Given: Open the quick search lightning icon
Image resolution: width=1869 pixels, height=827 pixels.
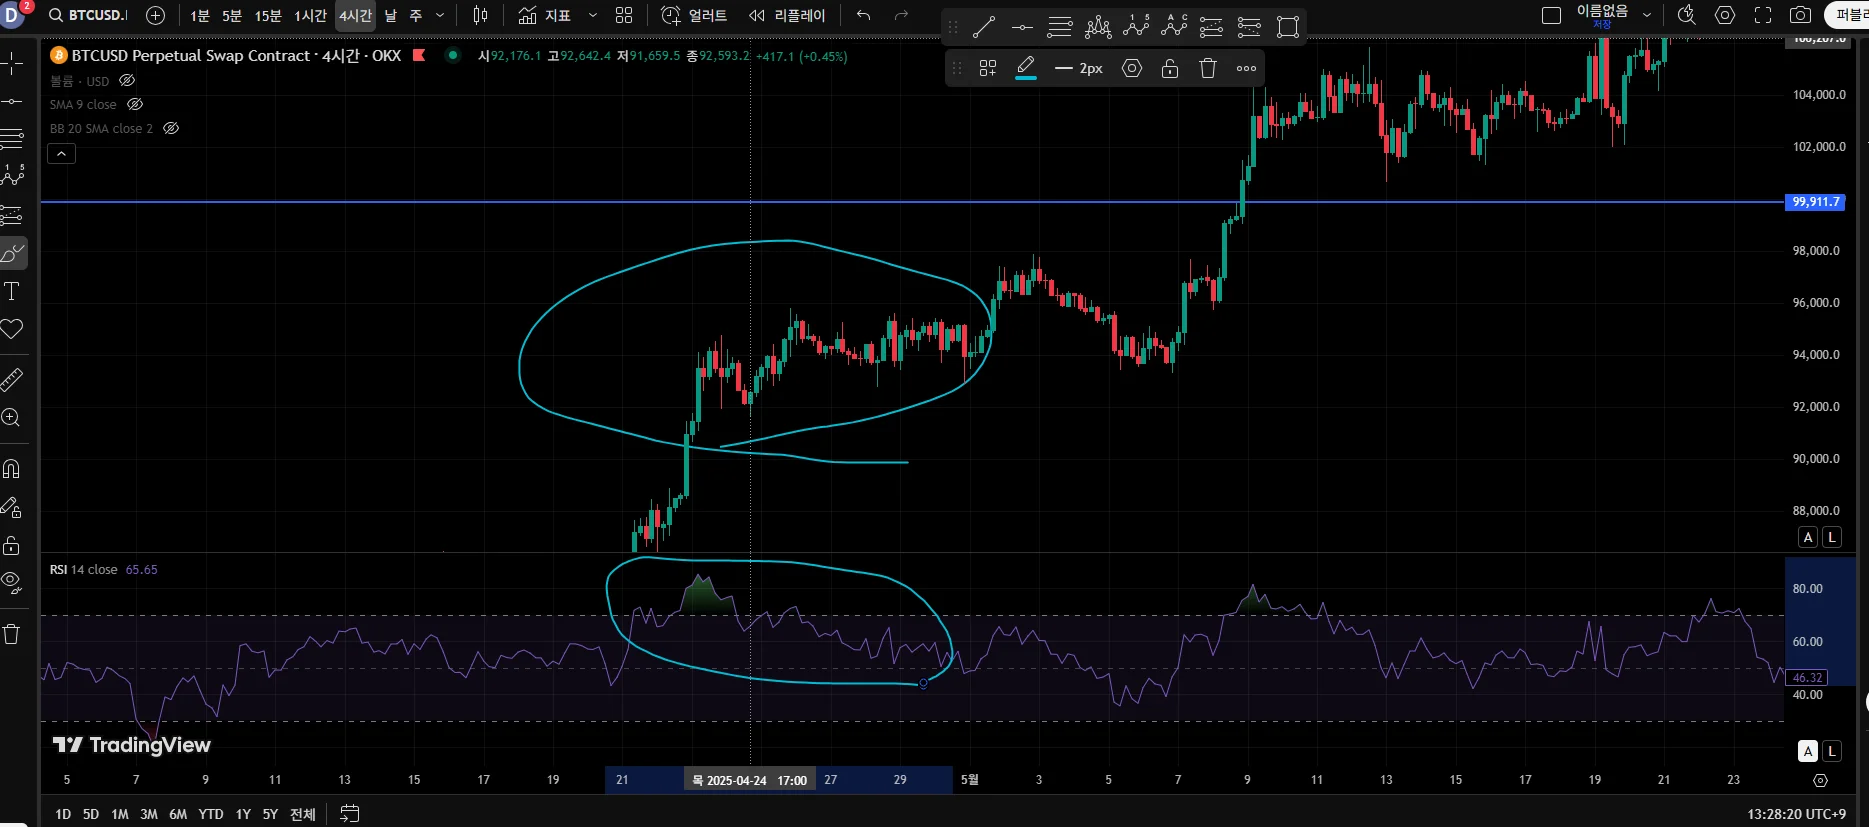Looking at the screenshot, I should click(1687, 15).
